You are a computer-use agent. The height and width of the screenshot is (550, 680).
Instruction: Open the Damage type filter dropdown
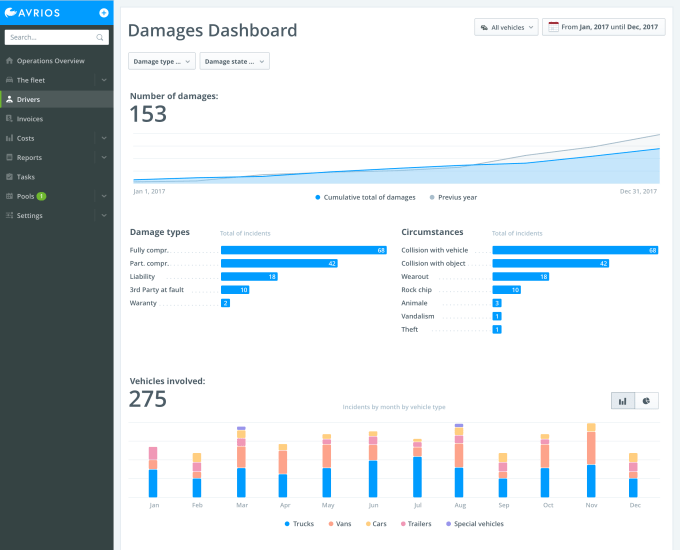click(161, 62)
